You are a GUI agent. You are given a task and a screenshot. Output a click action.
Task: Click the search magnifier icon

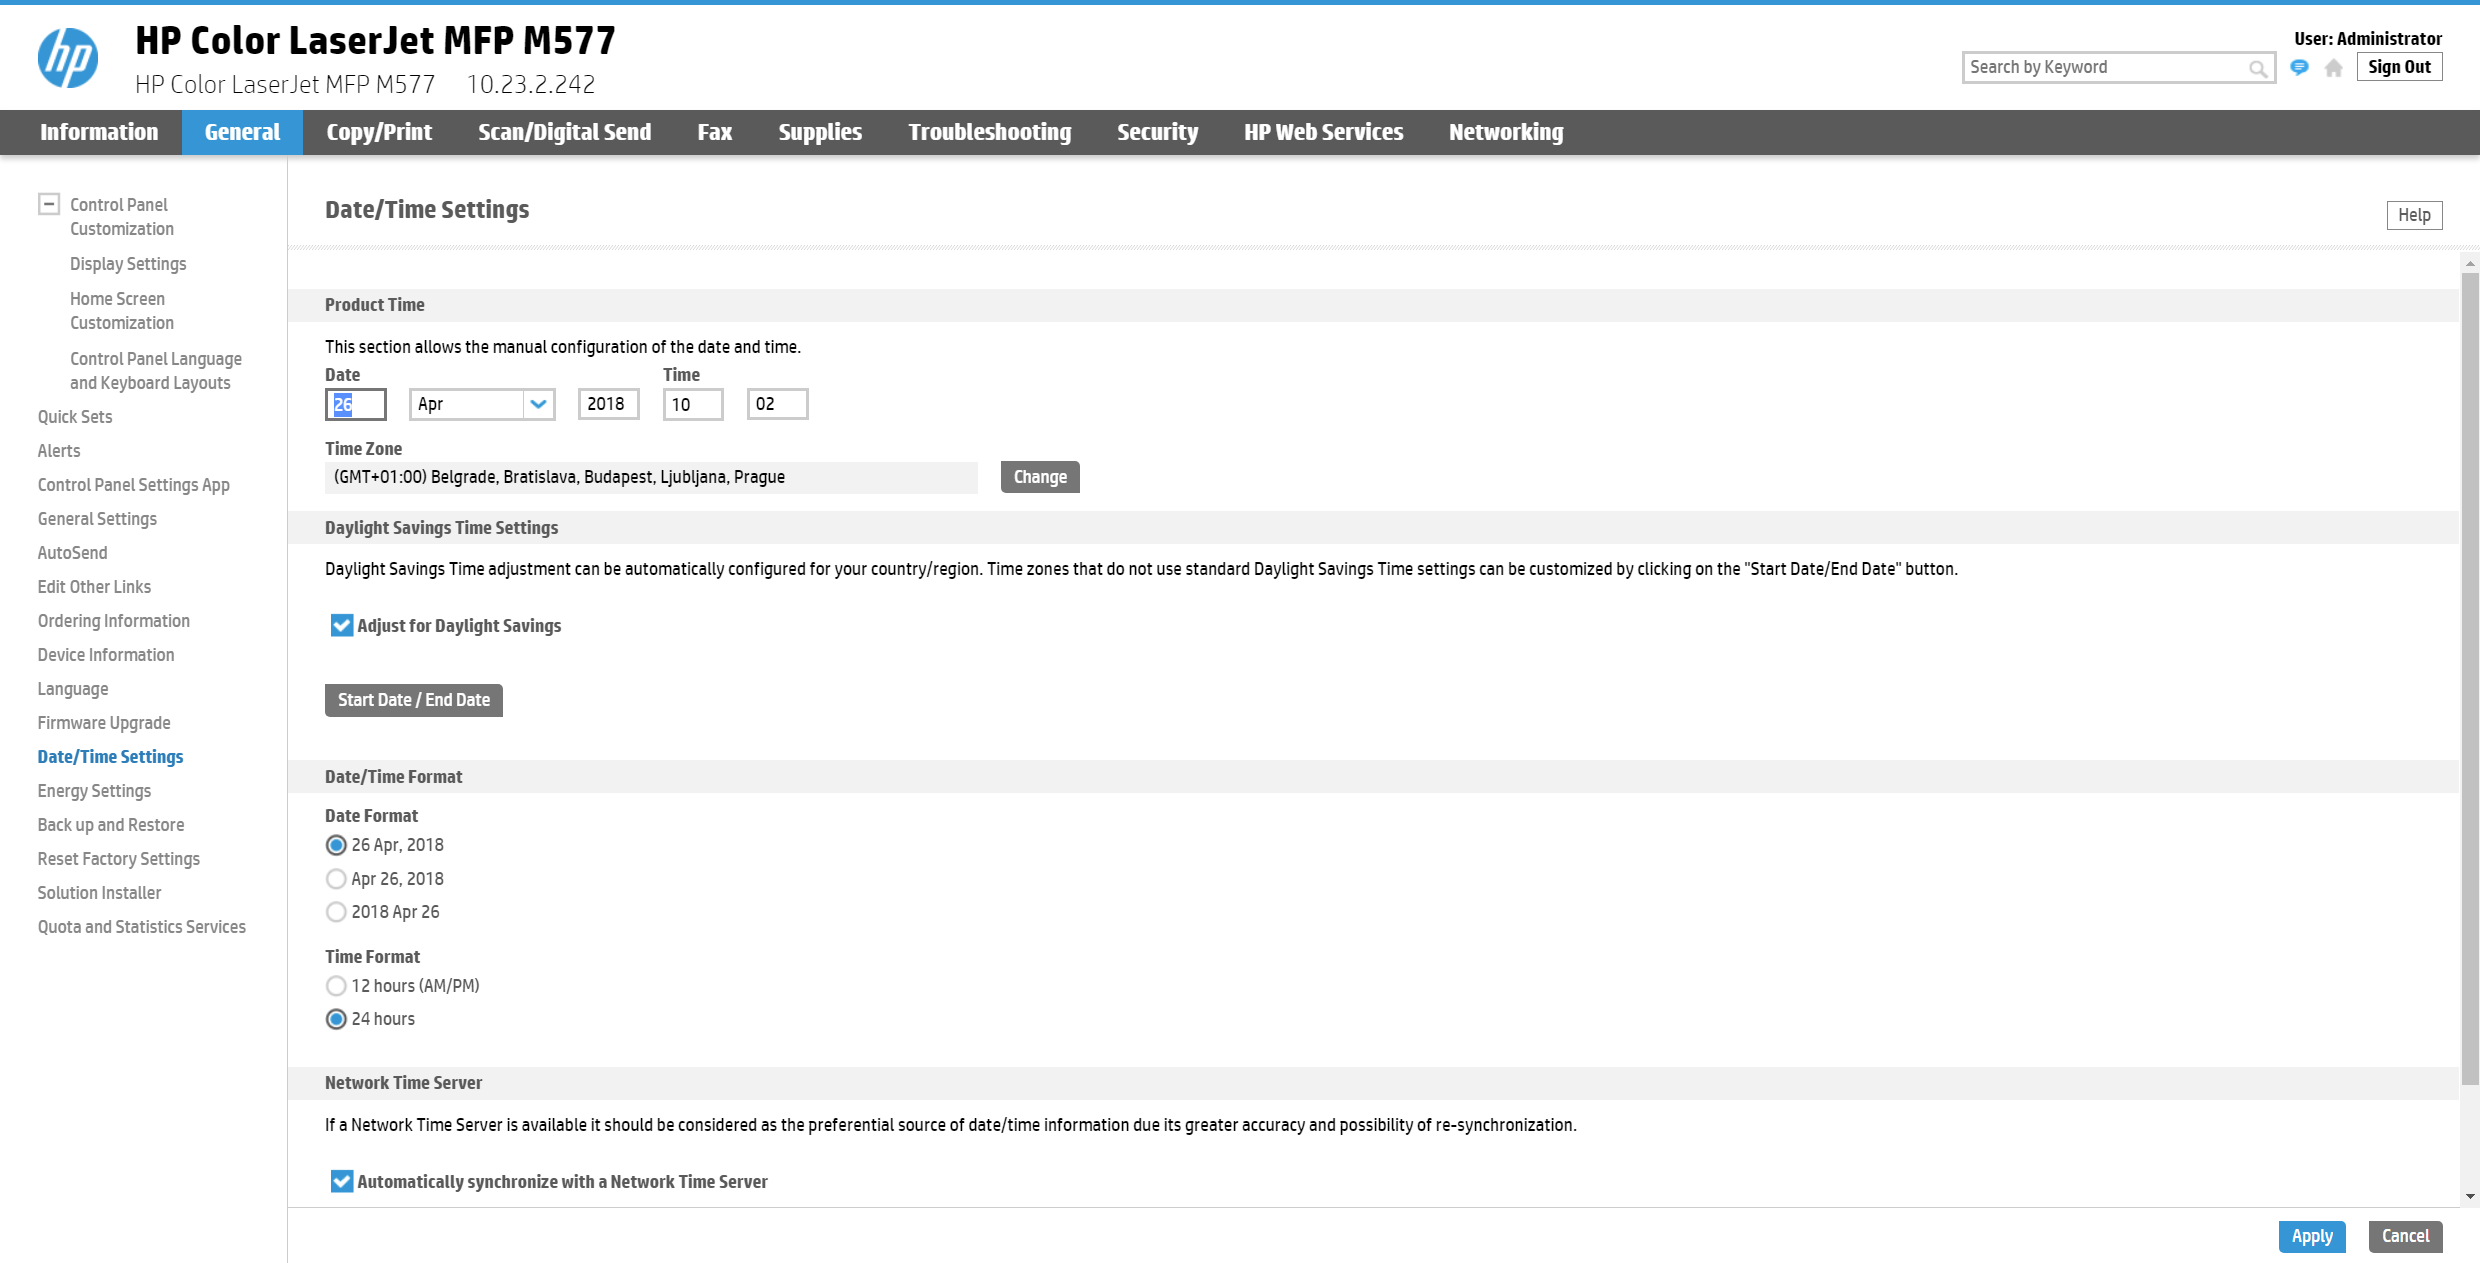point(2257,68)
